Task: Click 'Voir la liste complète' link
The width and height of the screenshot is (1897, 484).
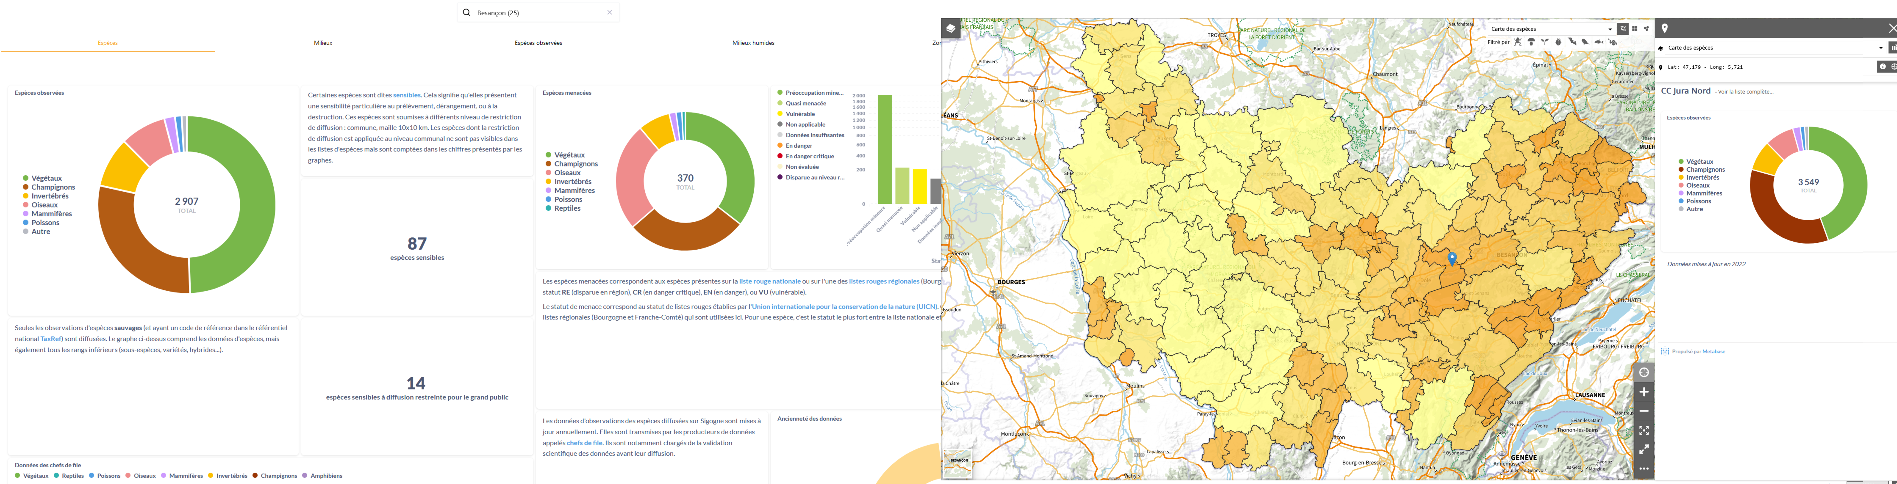Action: tap(1745, 92)
